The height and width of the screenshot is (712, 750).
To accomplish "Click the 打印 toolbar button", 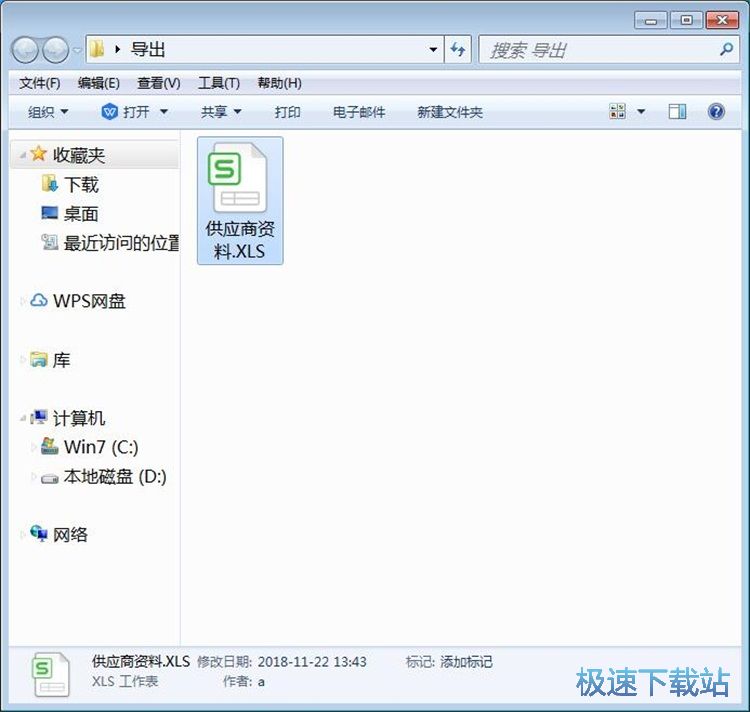I will (287, 112).
